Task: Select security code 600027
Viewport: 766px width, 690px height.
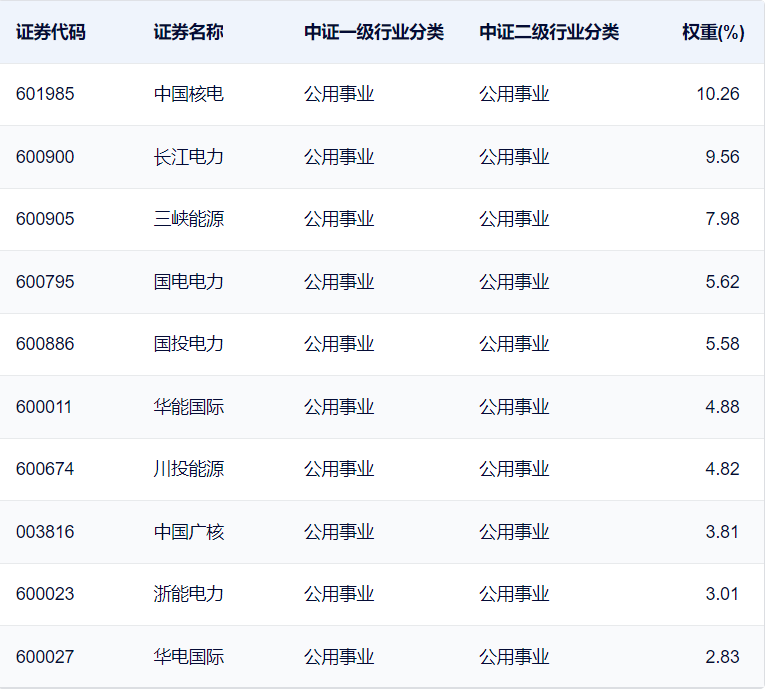Action: pos(45,657)
